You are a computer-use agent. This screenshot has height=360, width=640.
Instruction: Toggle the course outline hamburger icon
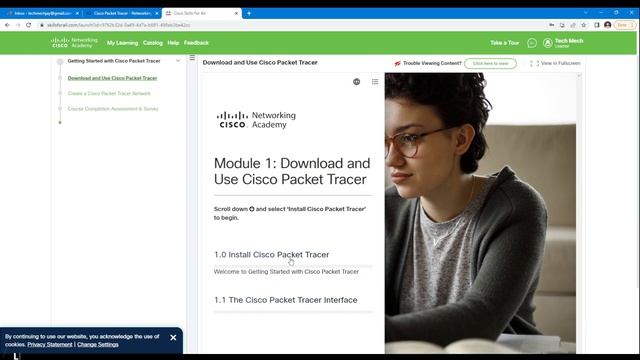coord(192,58)
